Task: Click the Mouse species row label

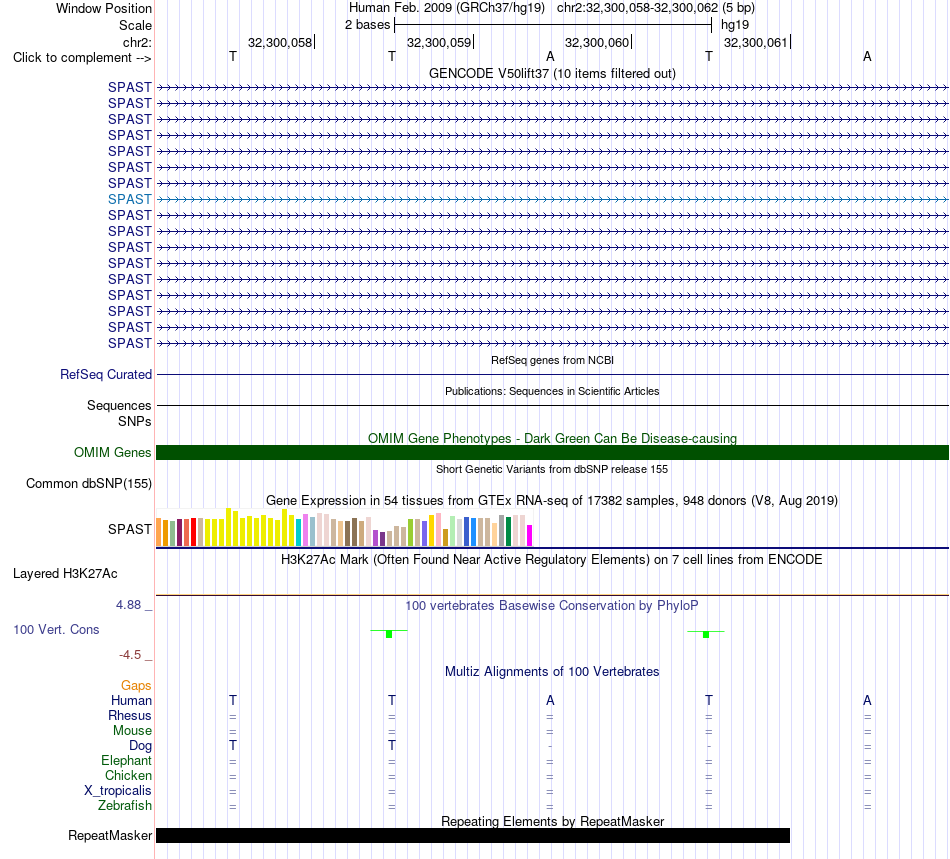Action: coord(132,731)
